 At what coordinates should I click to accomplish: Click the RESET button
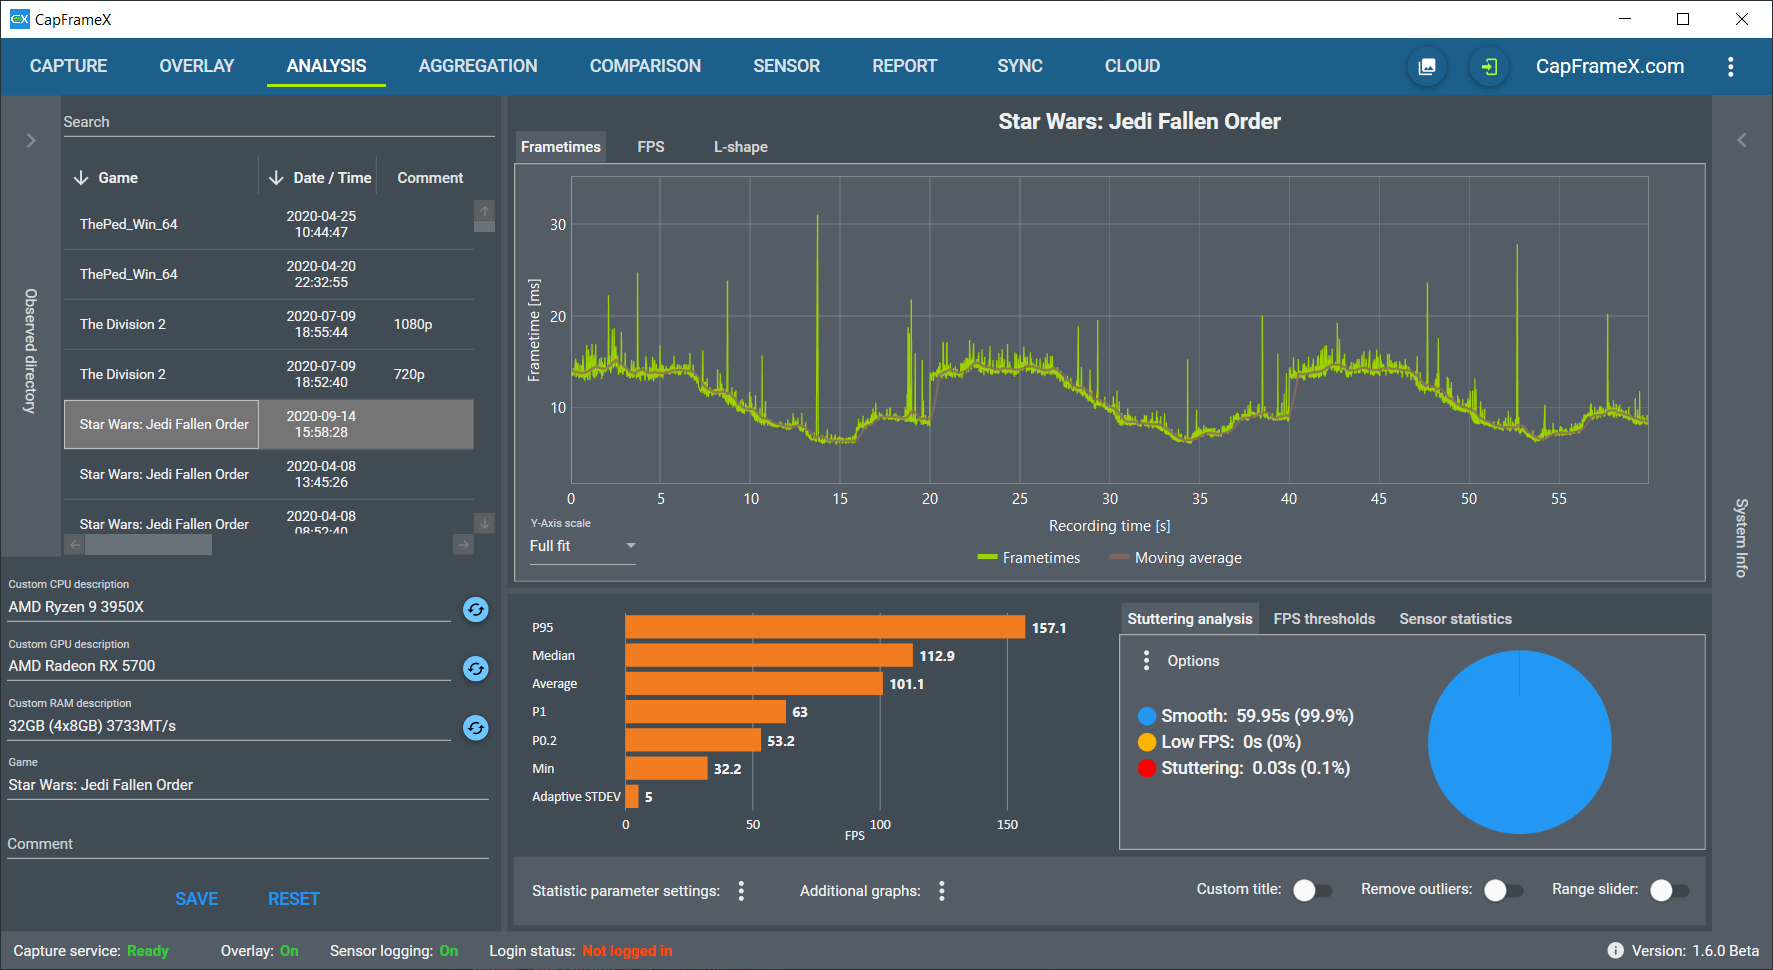point(294,899)
